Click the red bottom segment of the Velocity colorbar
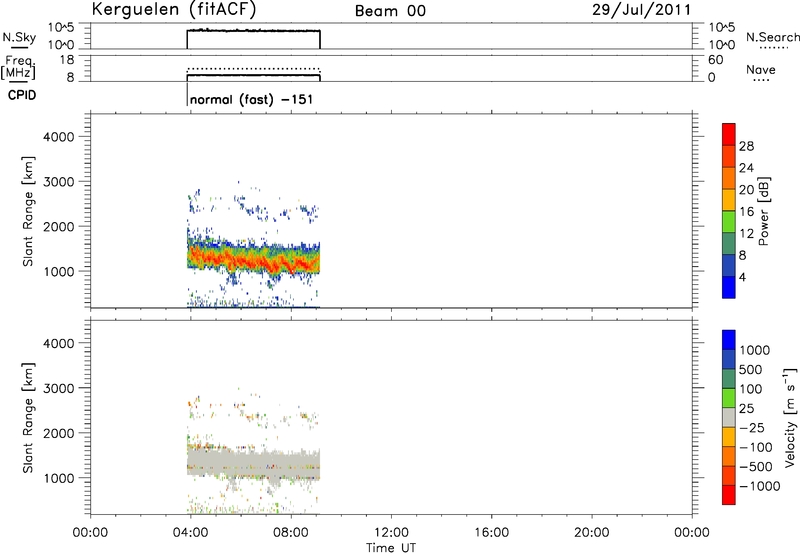 pos(729,495)
